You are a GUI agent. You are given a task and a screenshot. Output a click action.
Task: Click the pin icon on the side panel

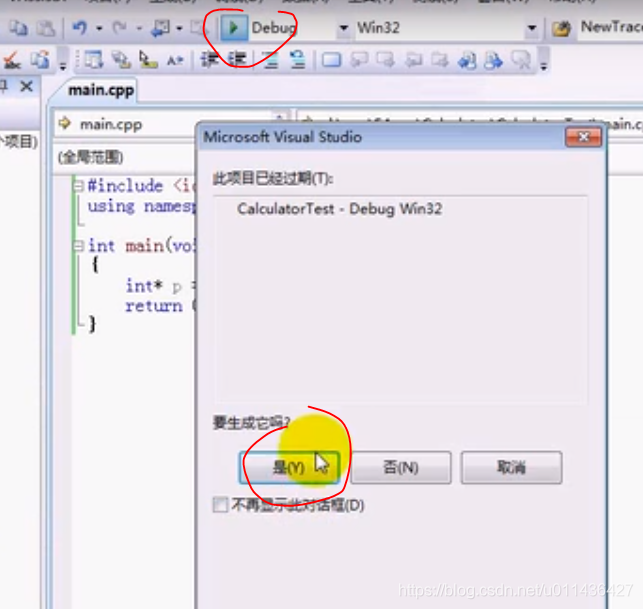tap(4, 86)
